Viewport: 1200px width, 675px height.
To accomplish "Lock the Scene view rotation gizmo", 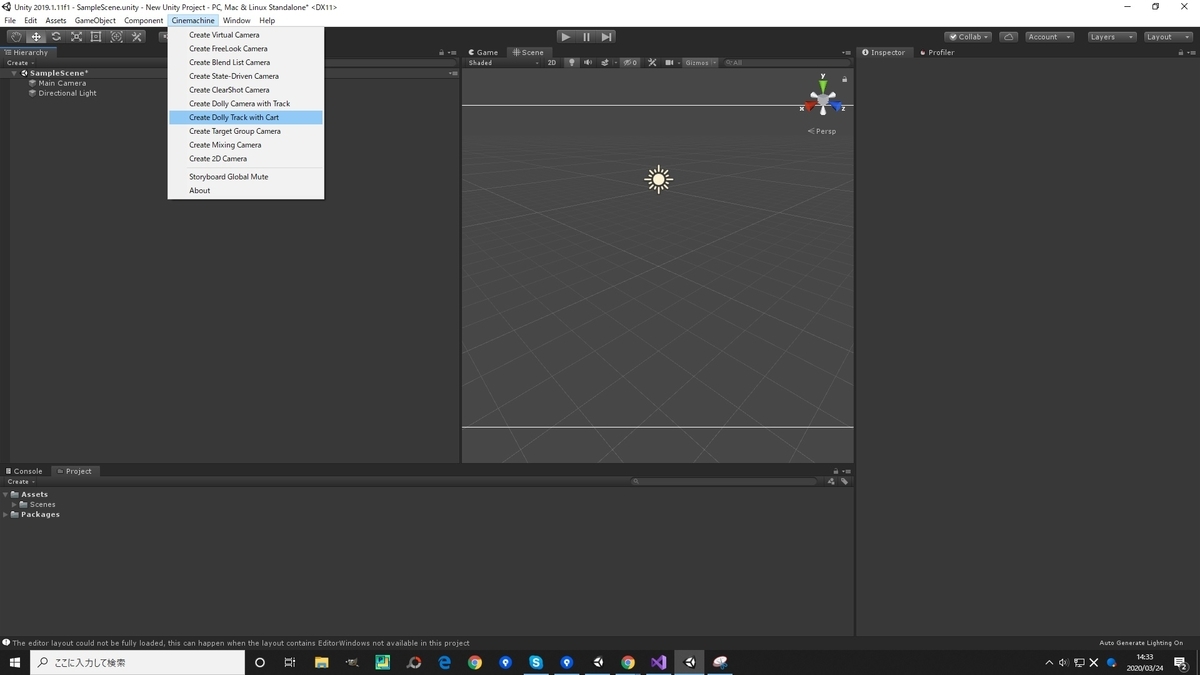I will coord(844,79).
